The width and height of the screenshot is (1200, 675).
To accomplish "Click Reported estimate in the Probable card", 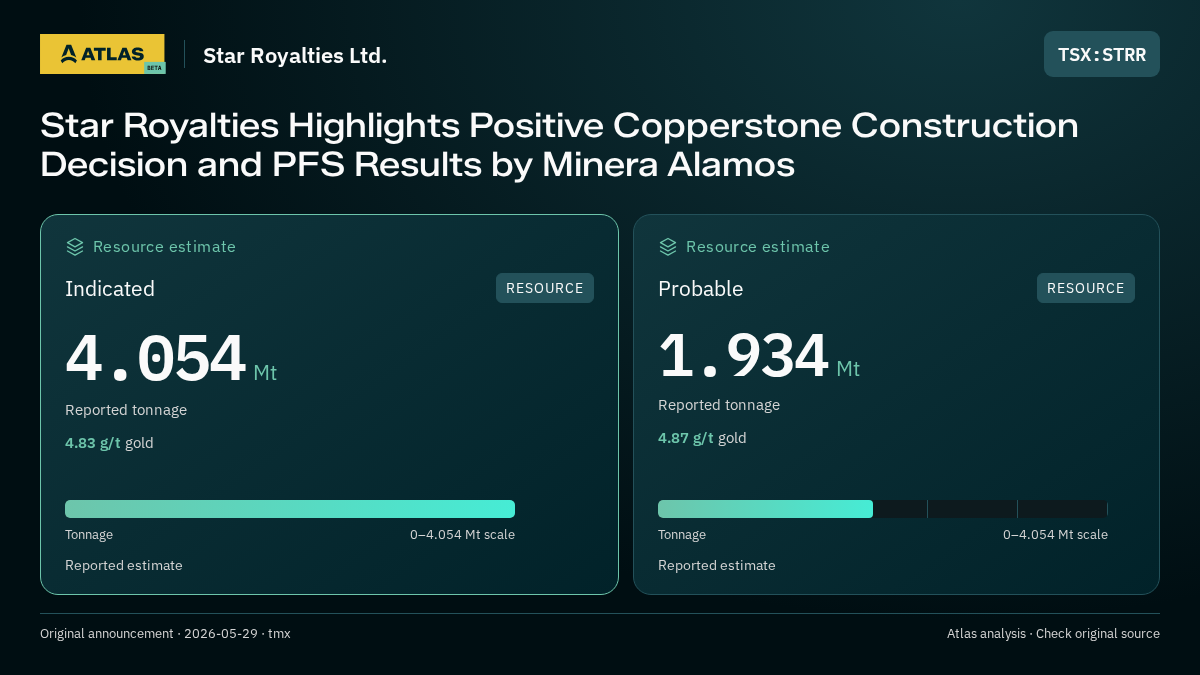I will click(x=717, y=566).
